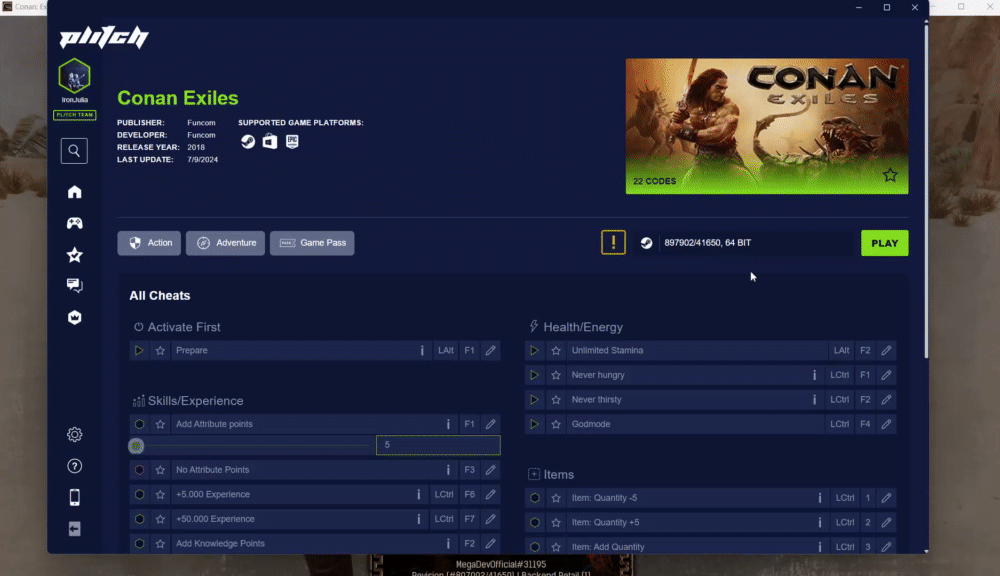Screen dimensions: 1000x576
Task: Open the search icon in sidebar
Action: click(x=75, y=151)
